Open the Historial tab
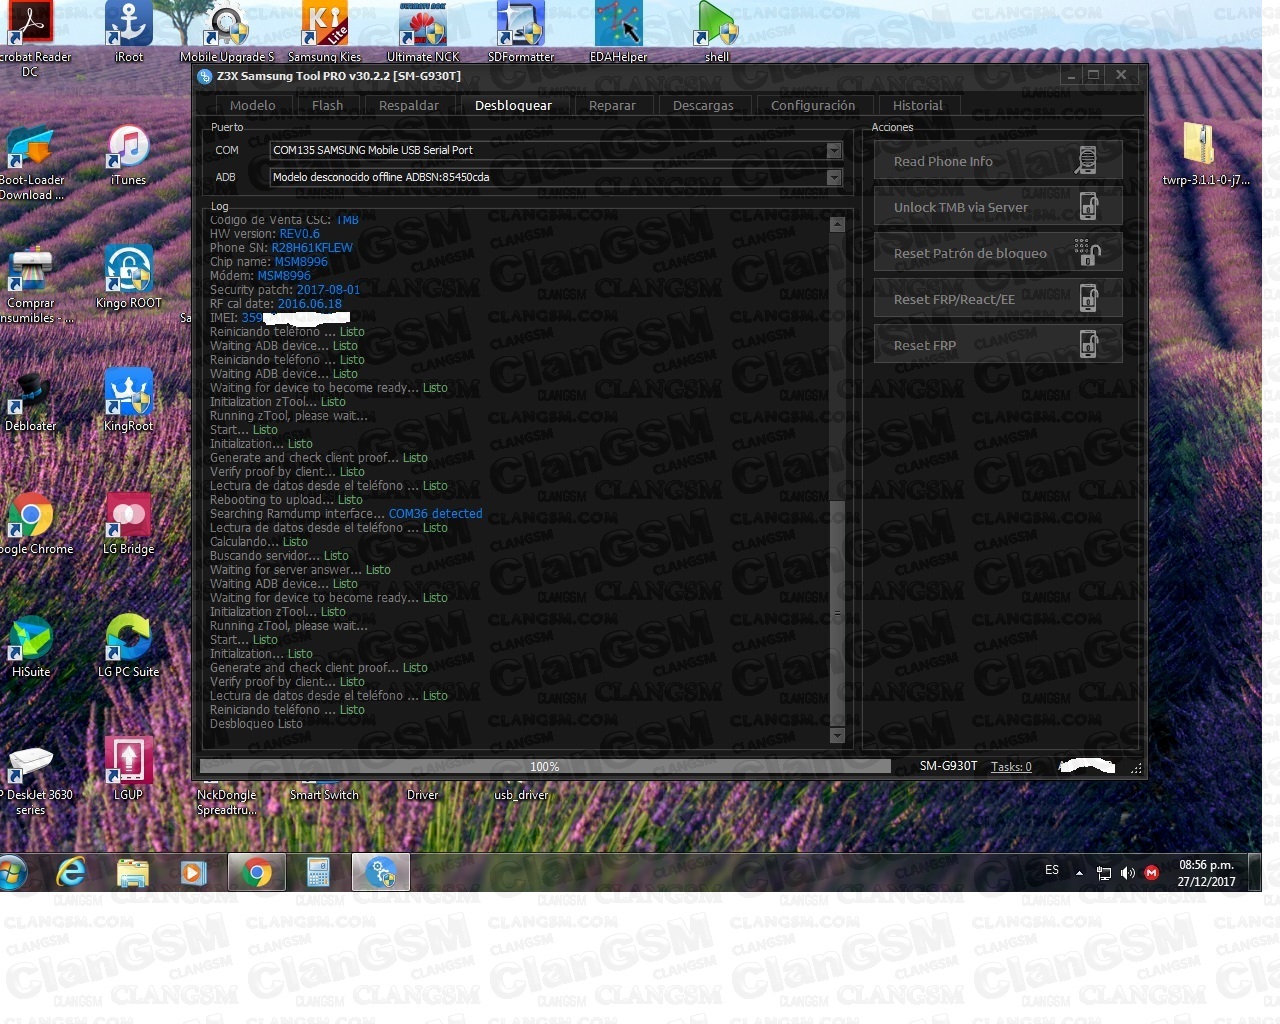This screenshot has width=1280, height=1024. pos(917,105)
